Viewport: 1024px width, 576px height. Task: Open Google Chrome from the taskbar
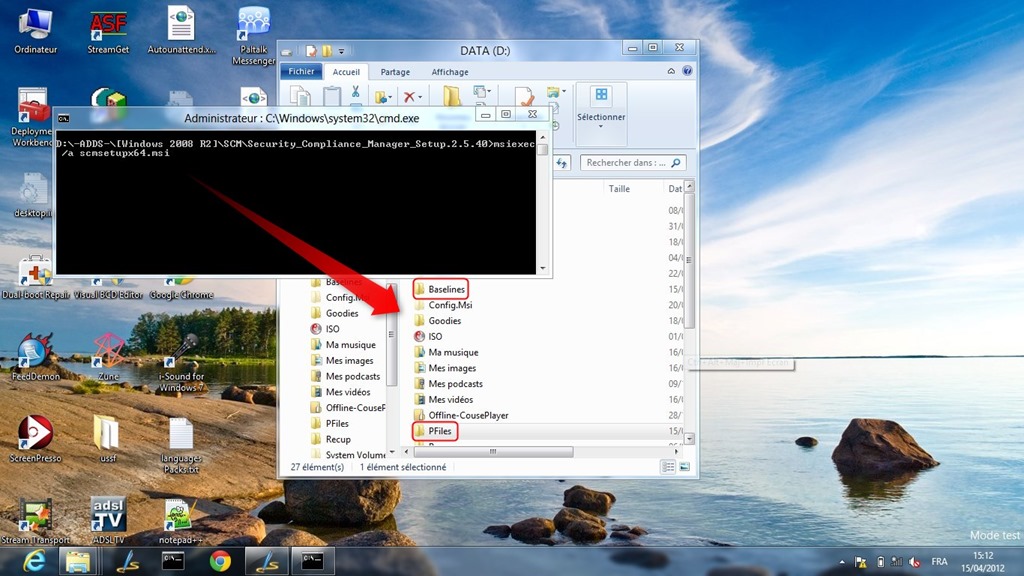pos(220,561)
